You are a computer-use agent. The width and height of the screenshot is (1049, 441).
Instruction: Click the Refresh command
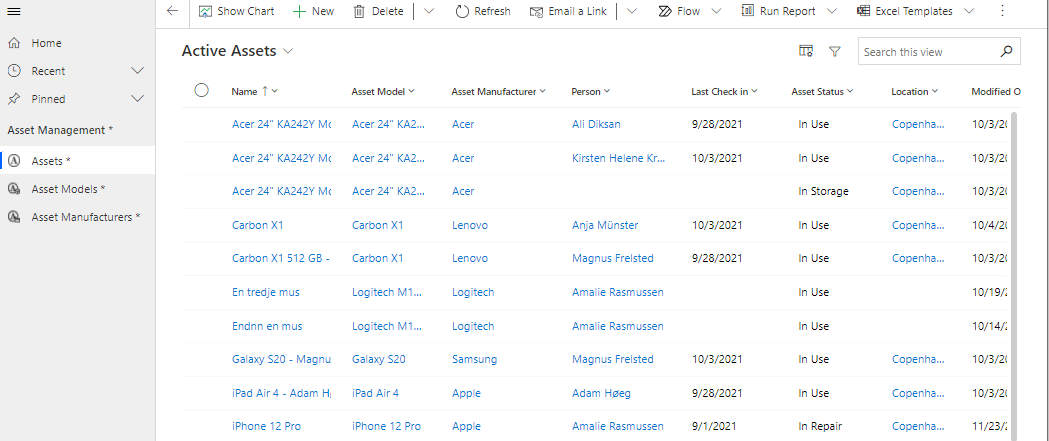[482, 11]
